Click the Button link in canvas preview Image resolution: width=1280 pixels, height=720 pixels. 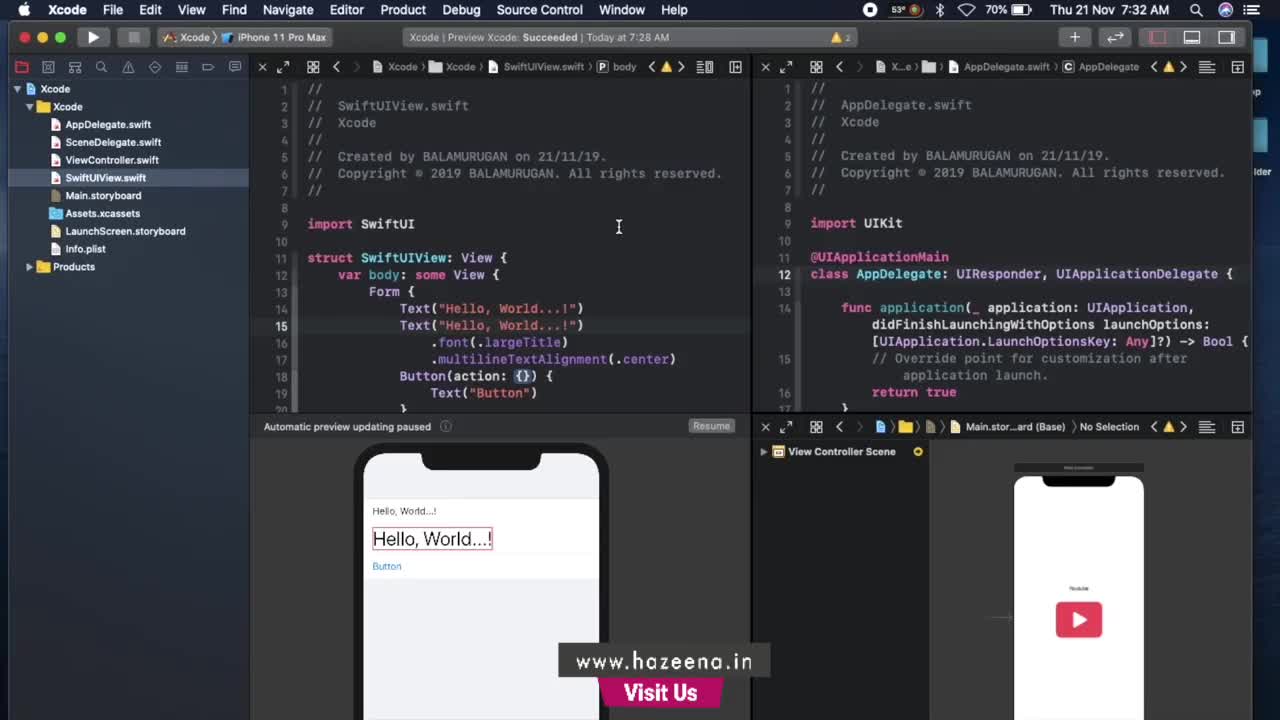(387, 566)
